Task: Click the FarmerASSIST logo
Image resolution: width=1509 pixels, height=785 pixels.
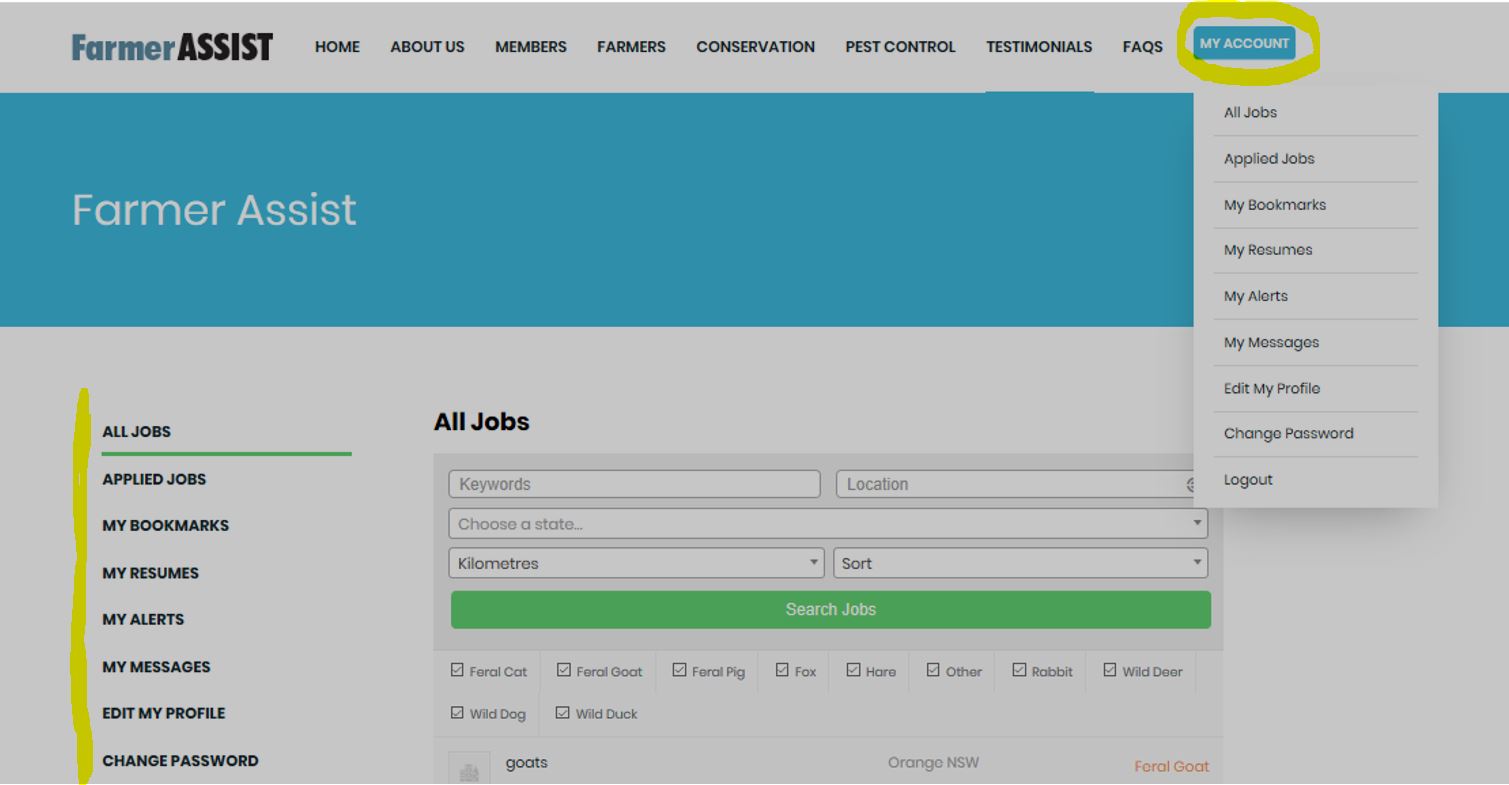Action: pyautogui.click(x=172, y=47)
